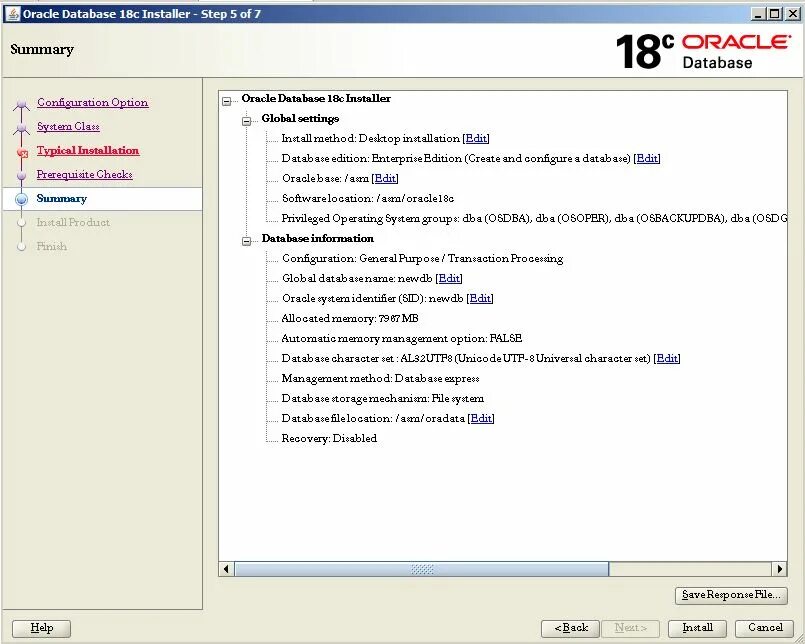Click the Oracle installer icon in title bar

(13, 13)
